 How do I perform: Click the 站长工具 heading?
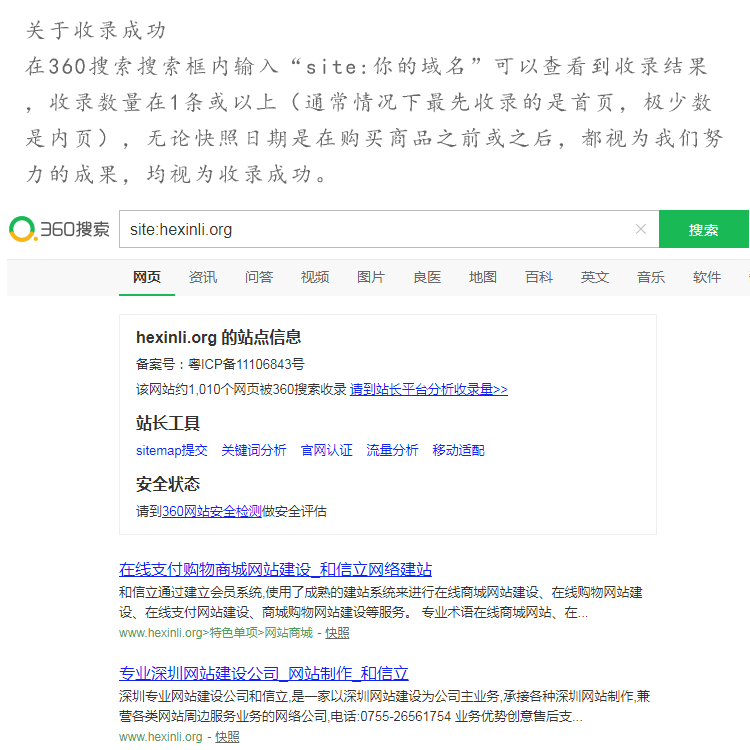pyautogui.click(x=168, y=423)
